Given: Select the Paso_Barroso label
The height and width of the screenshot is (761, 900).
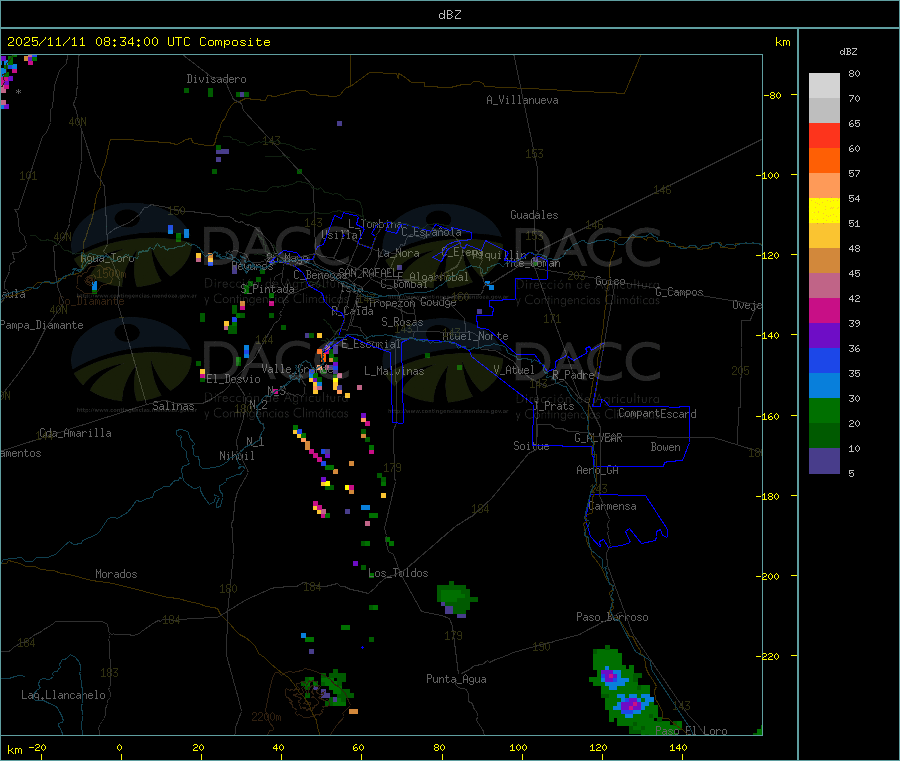Looking at the screenshot, I should [x=612, y=617].
